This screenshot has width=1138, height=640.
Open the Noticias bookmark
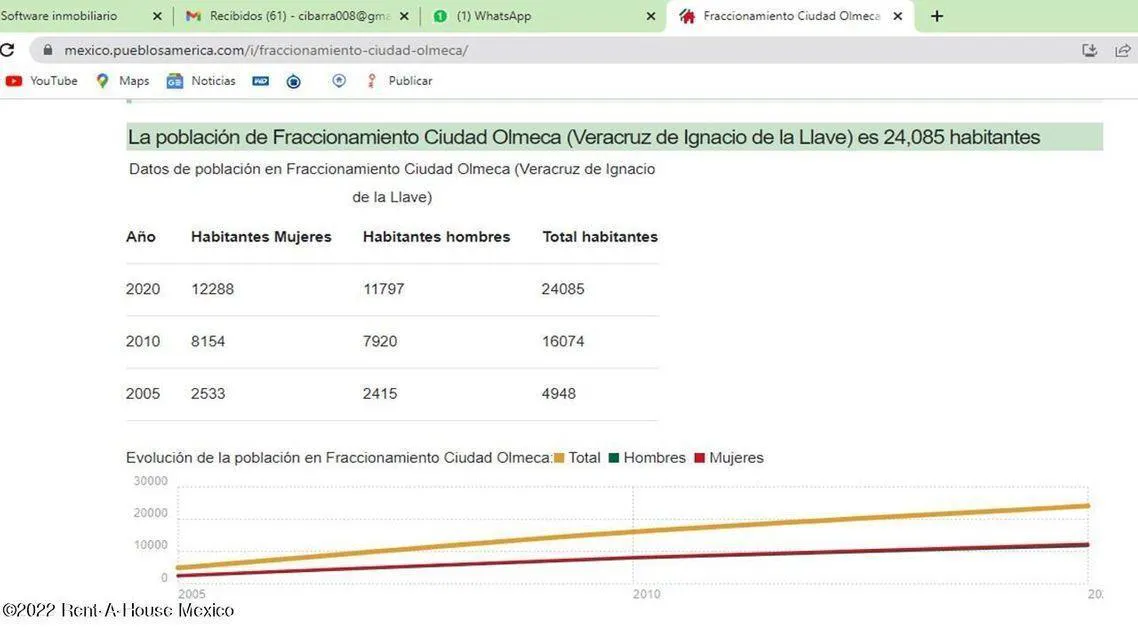tap(201, 81)
